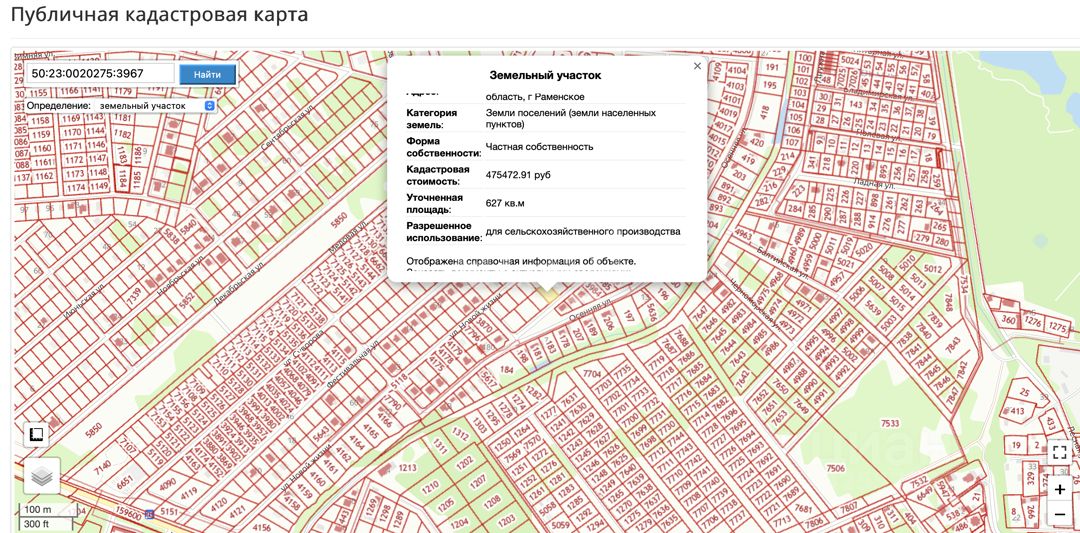The height and width of the screenshot is (533, 1080).
Task: Select the area value 627 кв.м
Action: (506, 204)
